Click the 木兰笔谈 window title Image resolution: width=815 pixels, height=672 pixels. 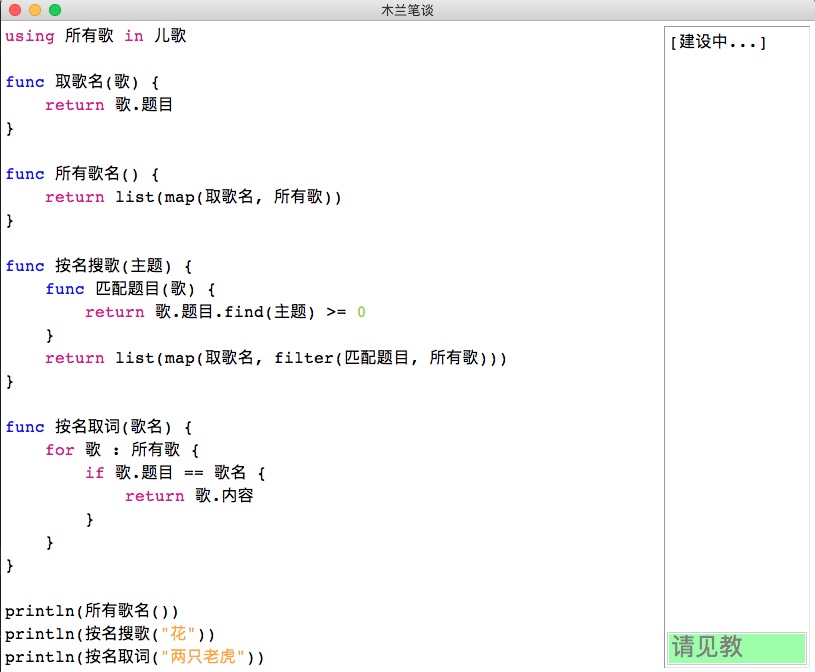pos(408,10)
